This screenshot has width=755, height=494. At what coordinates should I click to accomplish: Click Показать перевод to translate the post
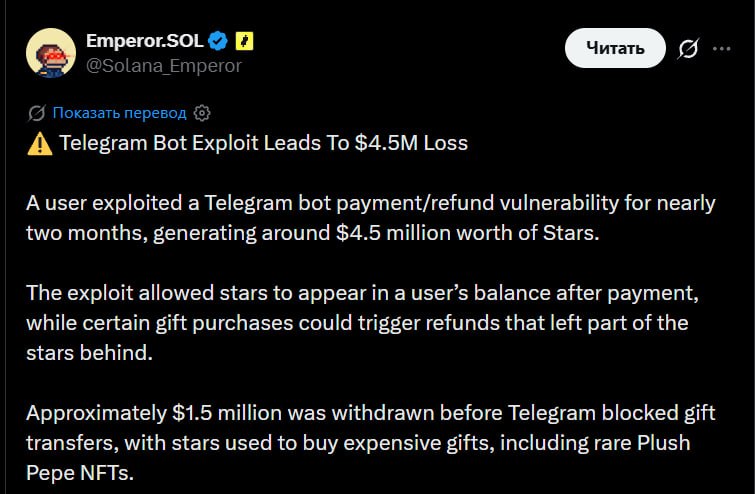pos(119,113)
